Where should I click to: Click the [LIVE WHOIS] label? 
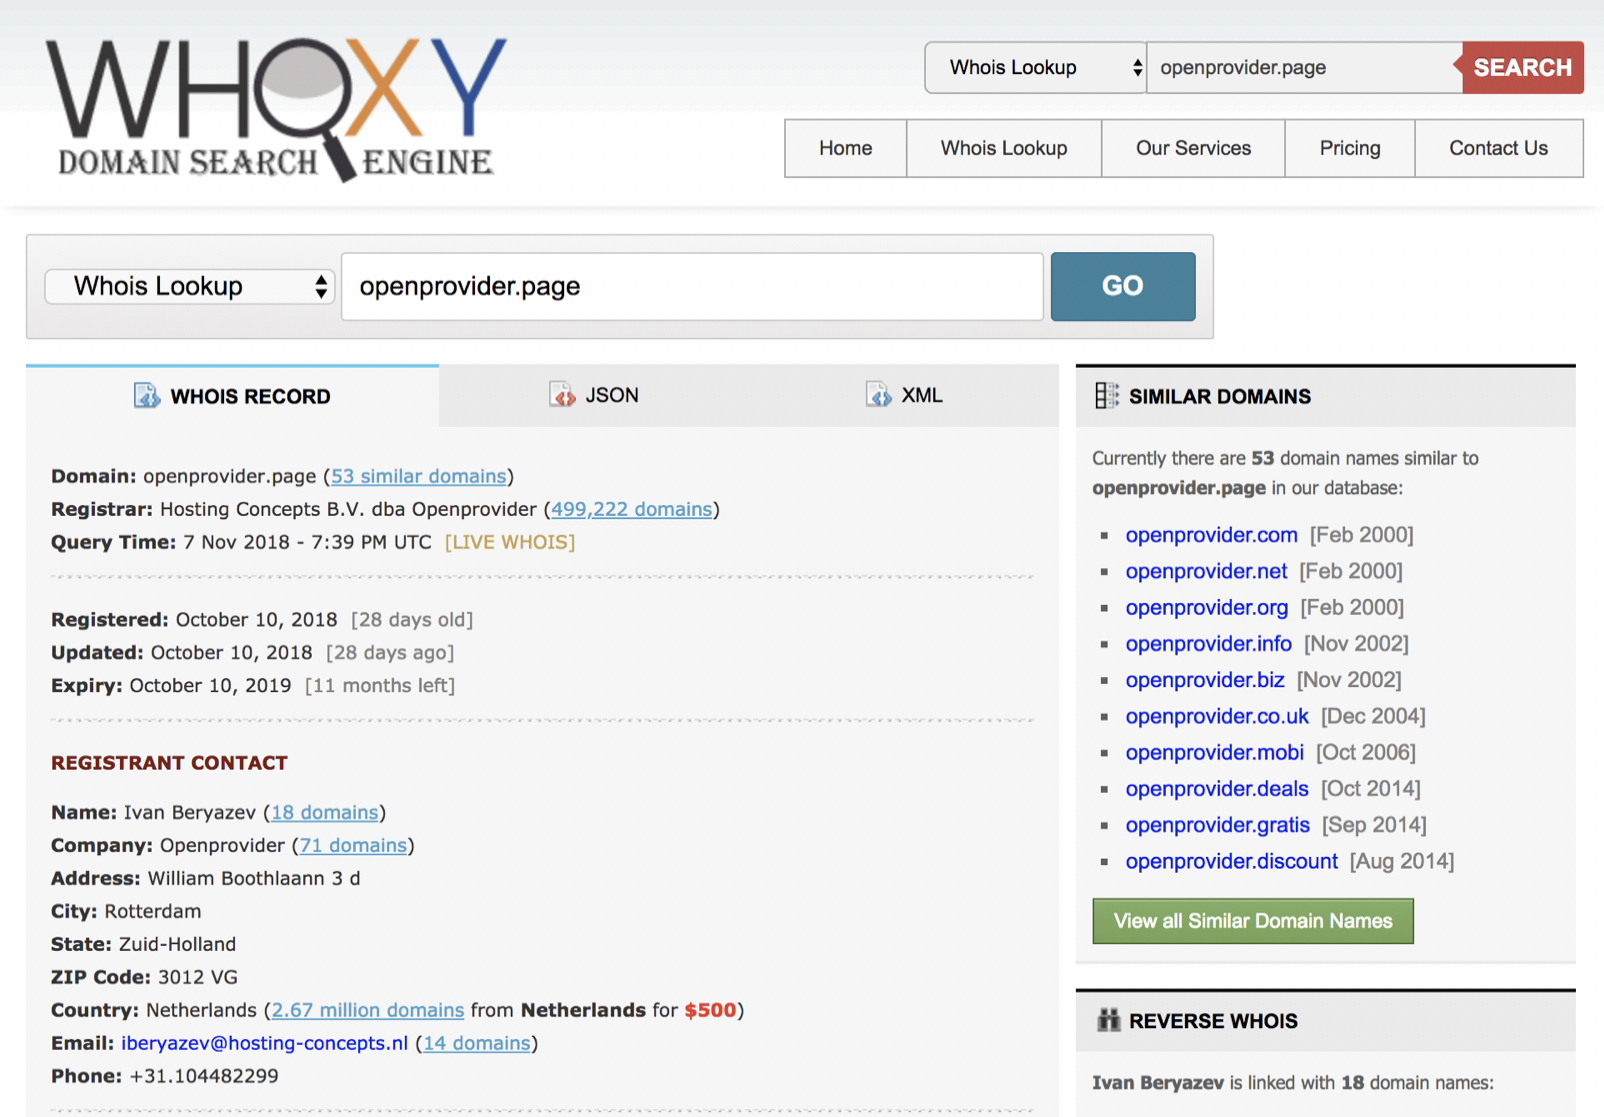510,542
